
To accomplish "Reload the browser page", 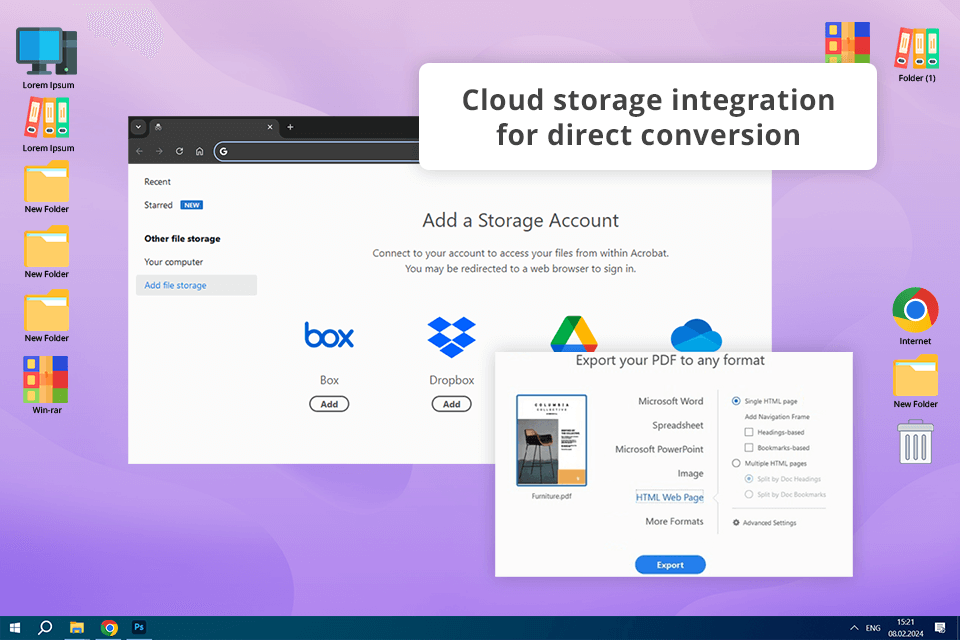I will point(179,151).
